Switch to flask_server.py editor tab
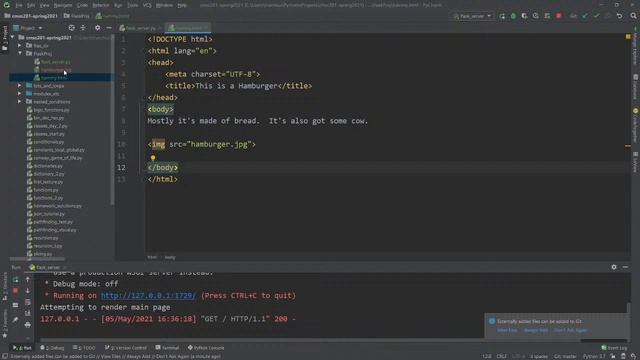 (140, 28)
